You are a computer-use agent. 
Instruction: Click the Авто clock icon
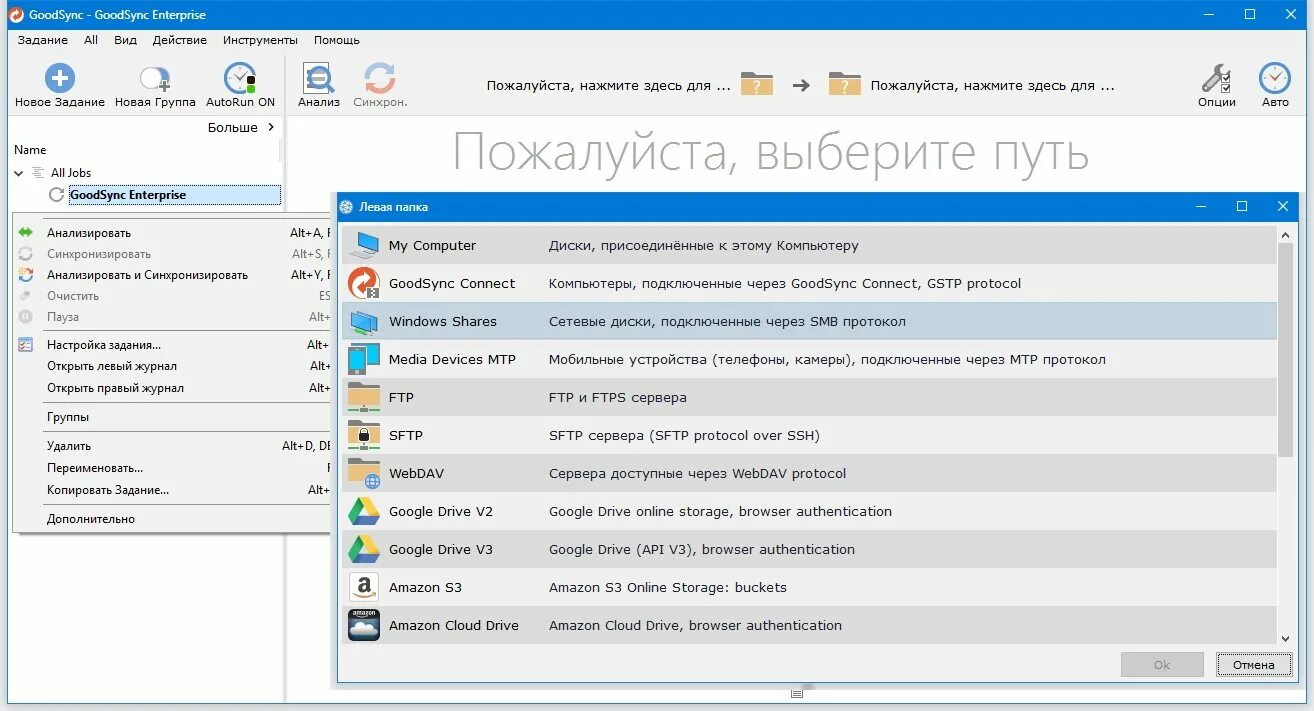1274,78
